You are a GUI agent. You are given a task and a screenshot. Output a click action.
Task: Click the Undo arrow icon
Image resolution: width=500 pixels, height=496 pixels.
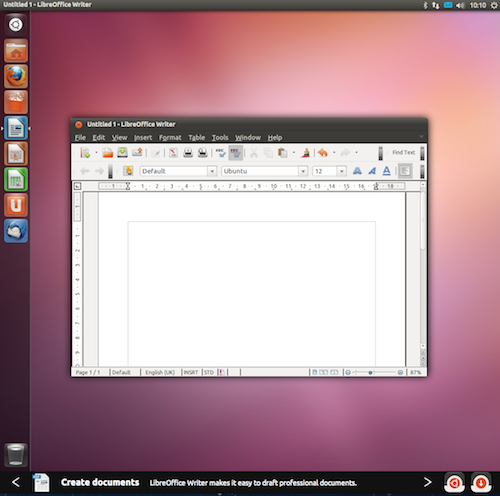(x=323, y=153)
